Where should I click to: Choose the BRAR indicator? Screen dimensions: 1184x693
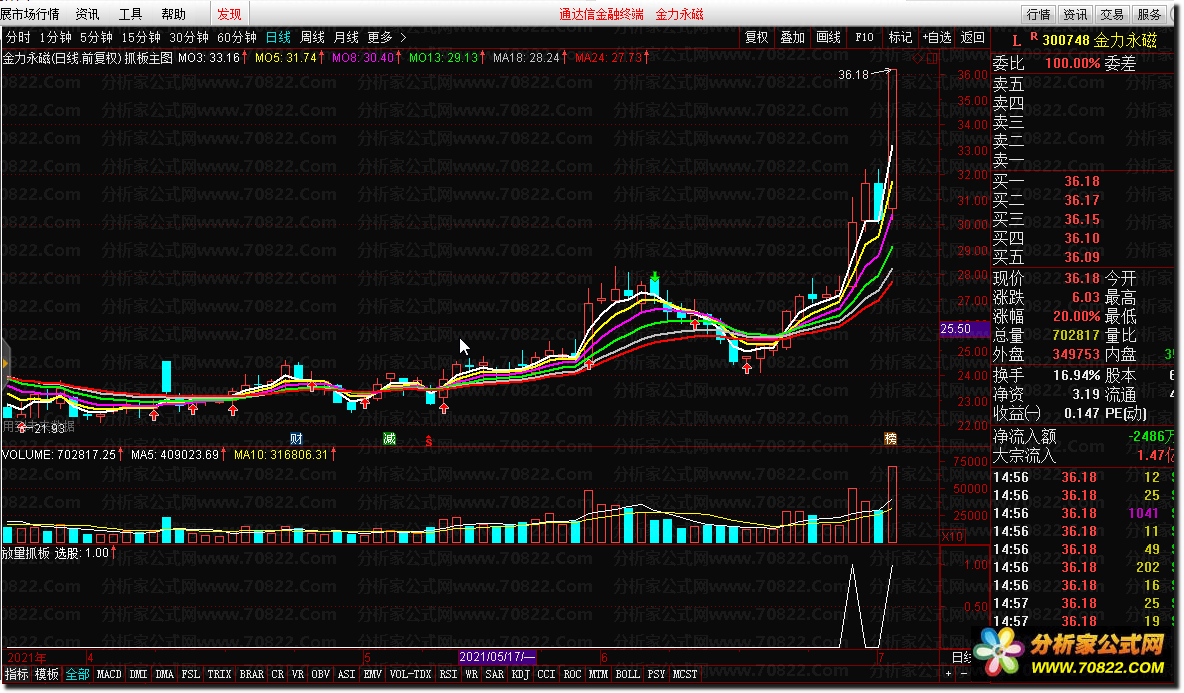click(251, 674)
